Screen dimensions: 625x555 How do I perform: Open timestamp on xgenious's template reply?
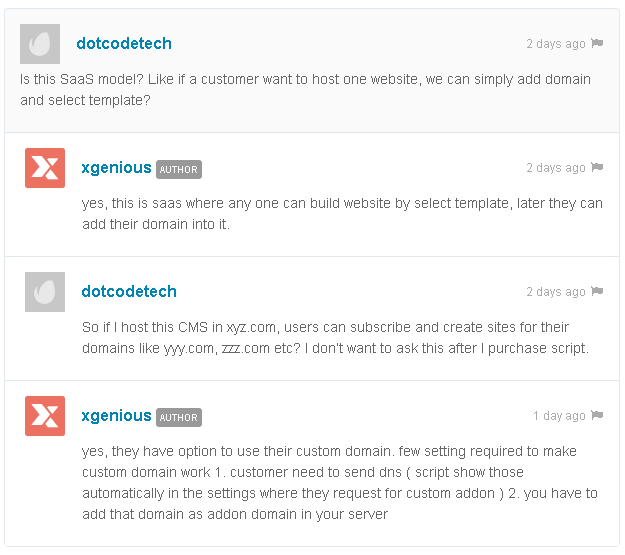pyautogui.click(x=556, y=167)
